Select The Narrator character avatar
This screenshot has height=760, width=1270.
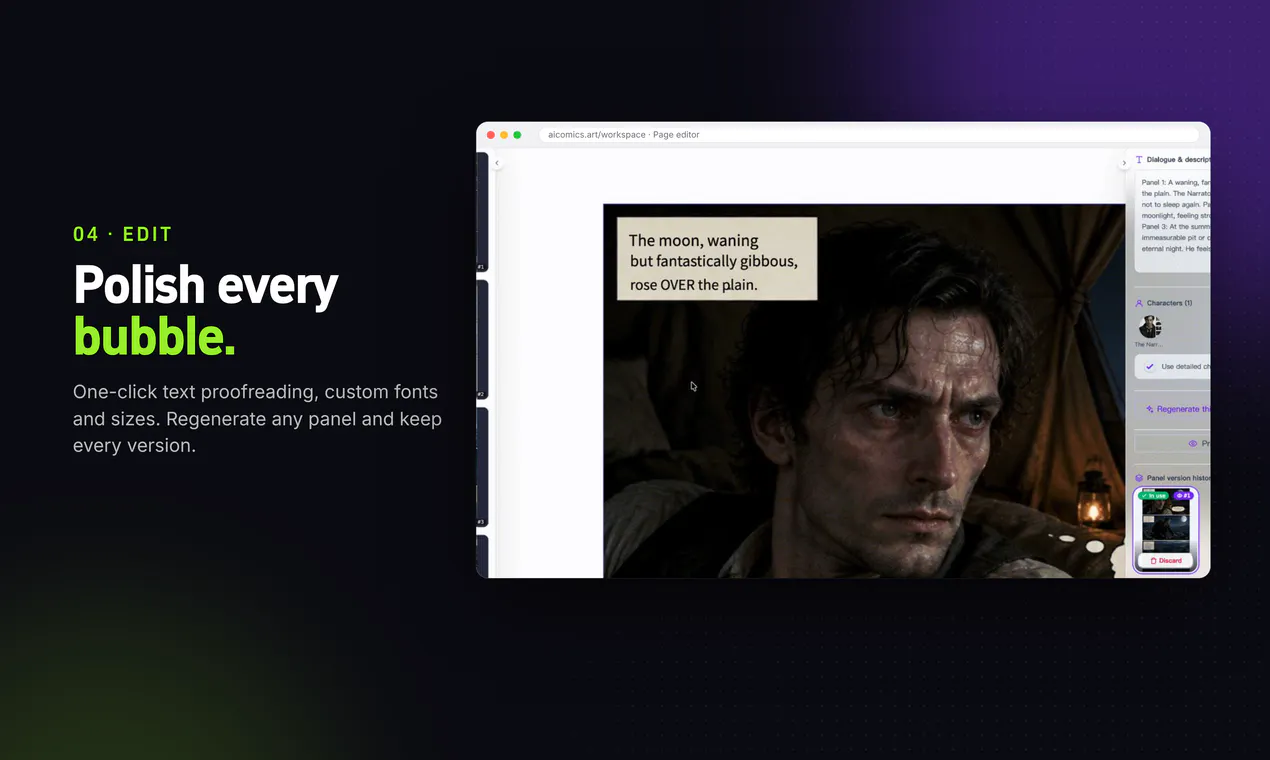[x=1150, y=327]
